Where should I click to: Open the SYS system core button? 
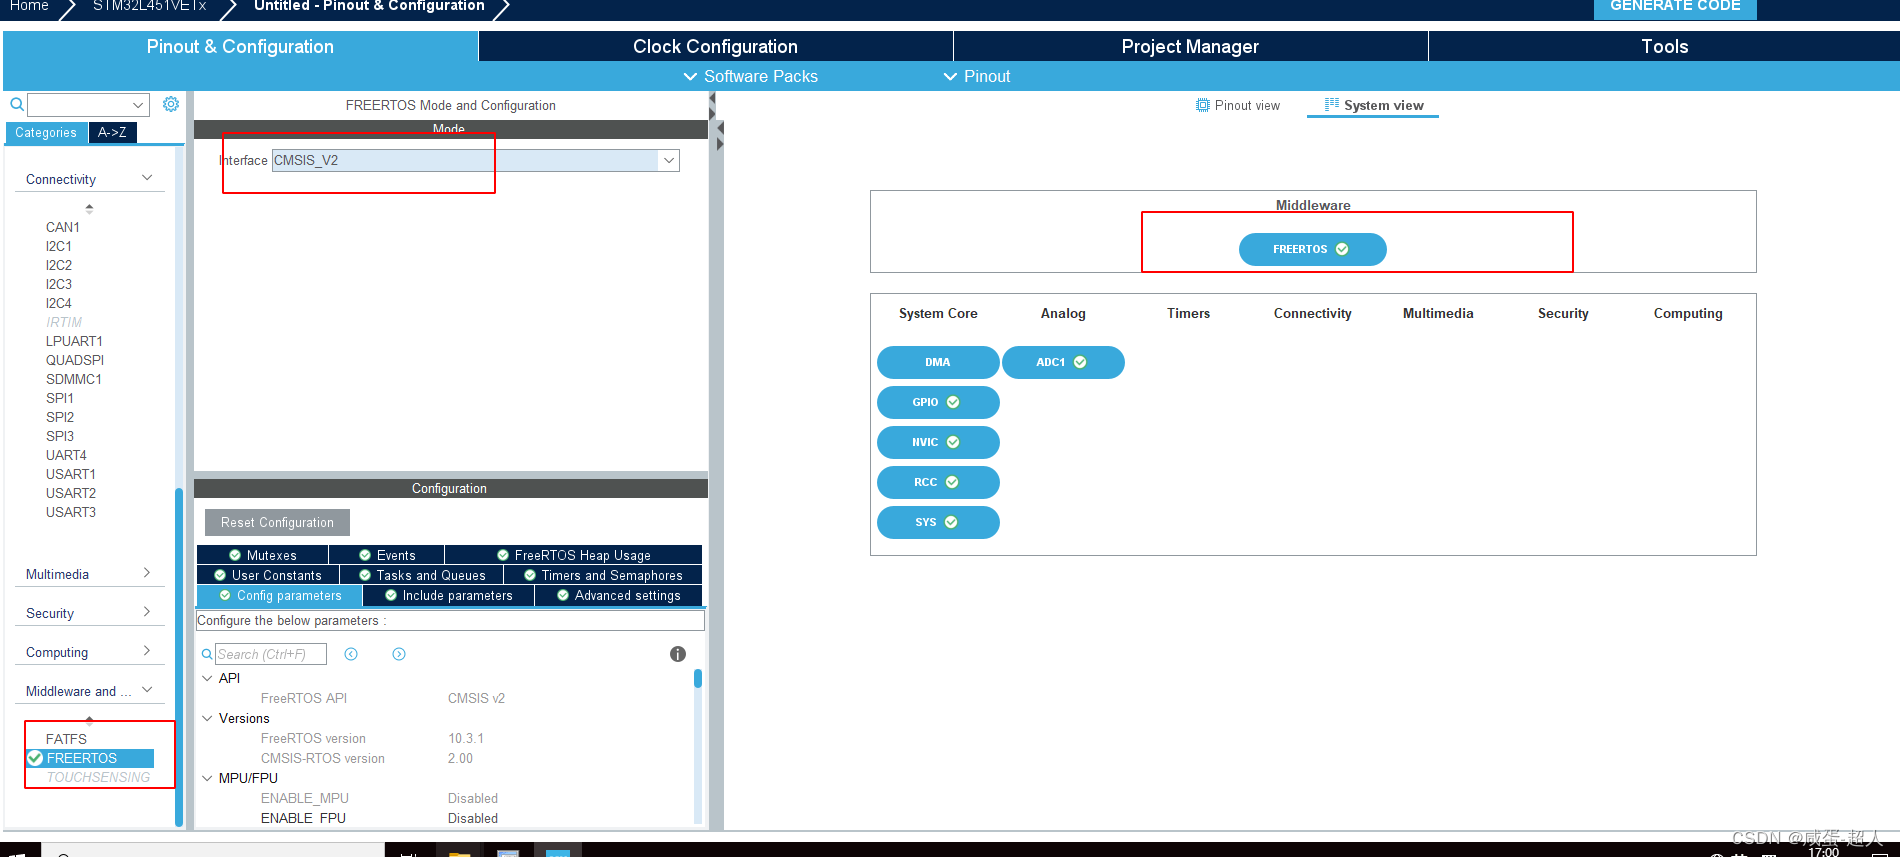click(x=938, y=522)
